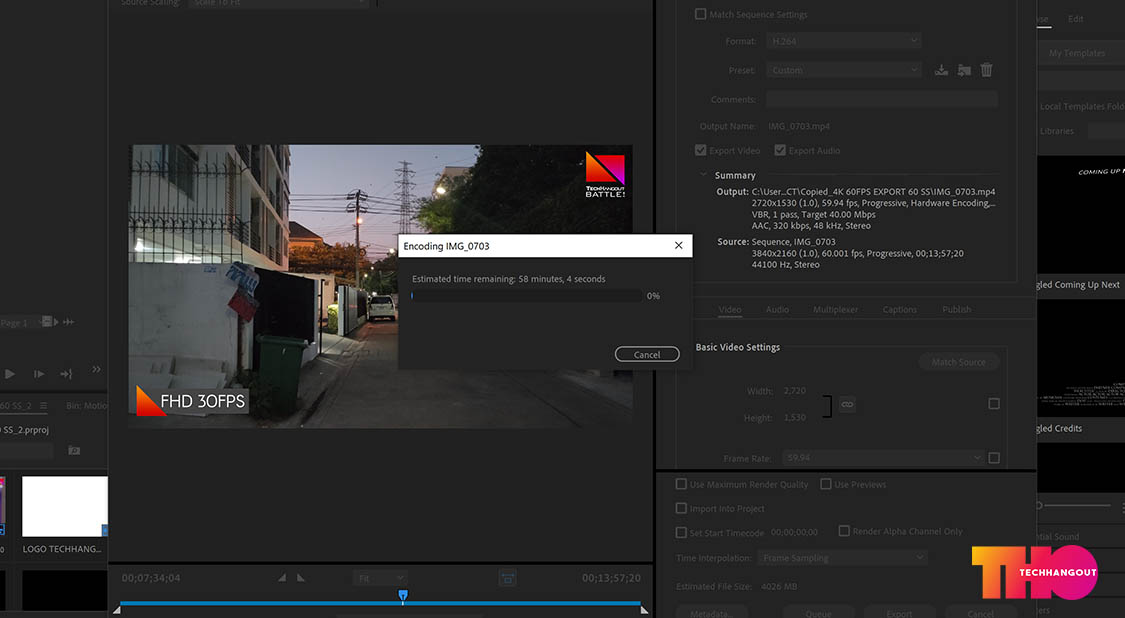The image size is (1125, 618).
Task: Enable the Set Start Timecode checkbox
Action: [x=681, y=532]
